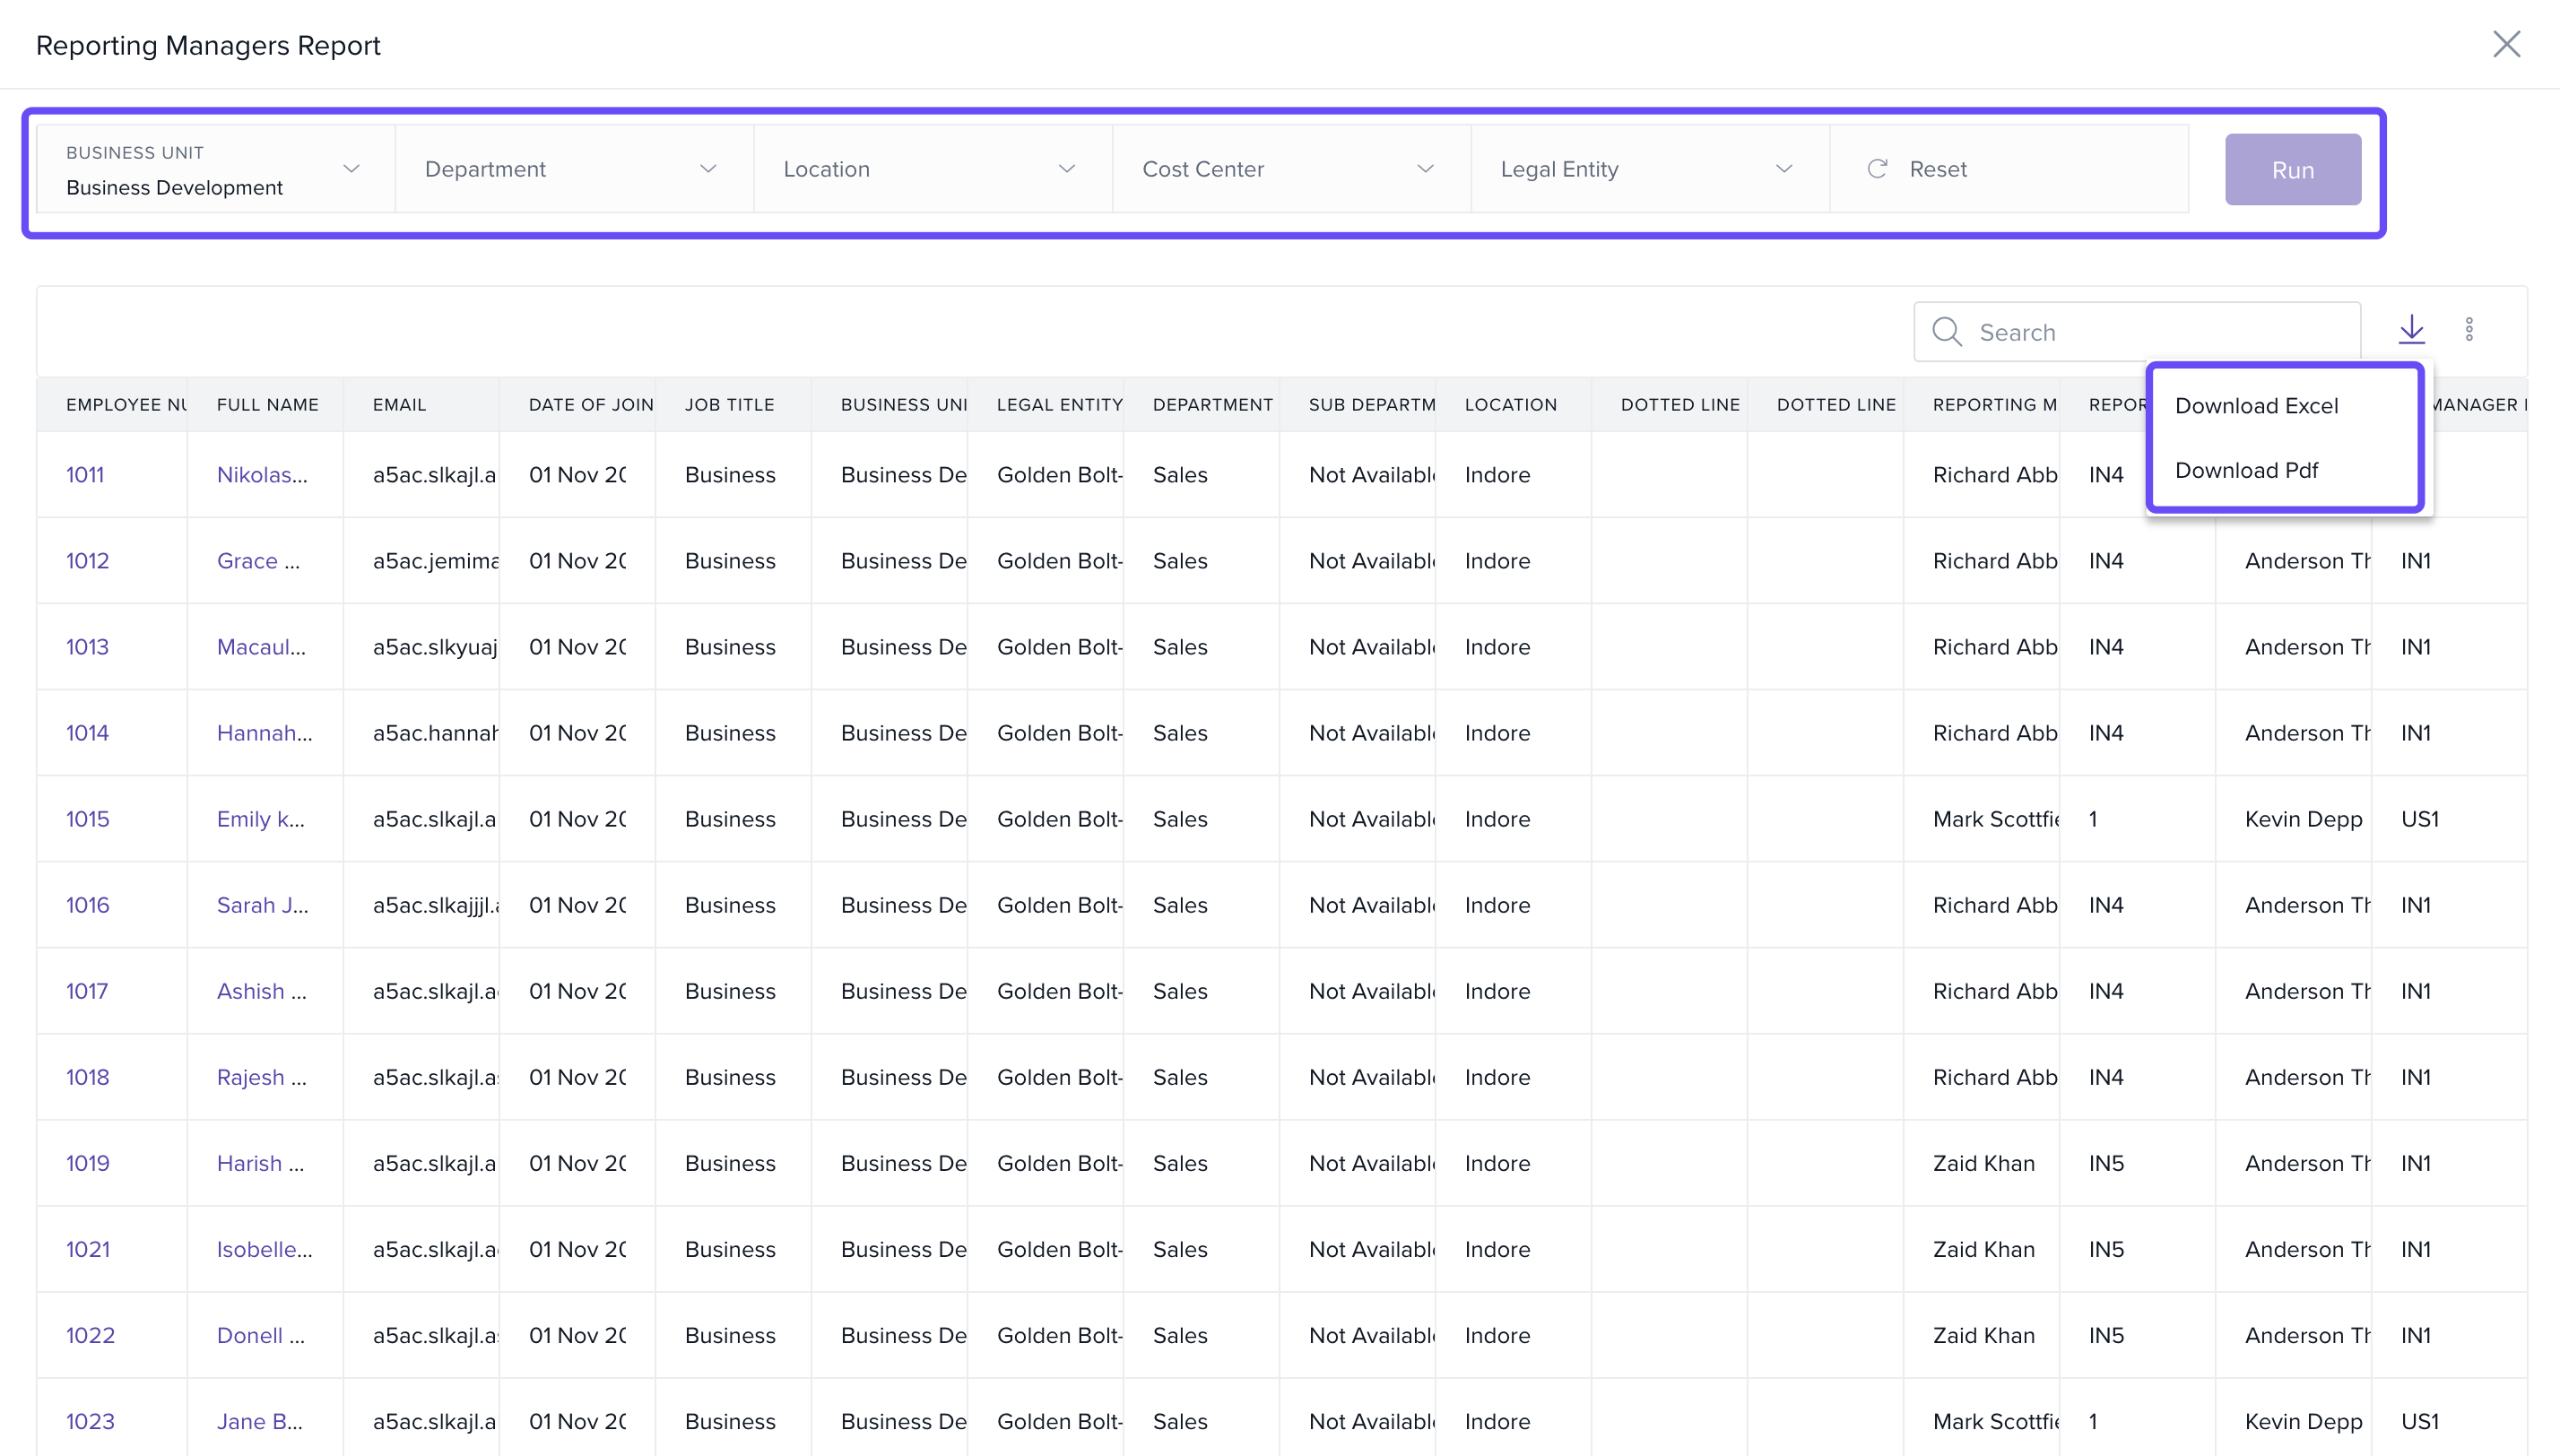Open employee number 1011 link
The image size is (2560, 1456).
tap(85, 475)
